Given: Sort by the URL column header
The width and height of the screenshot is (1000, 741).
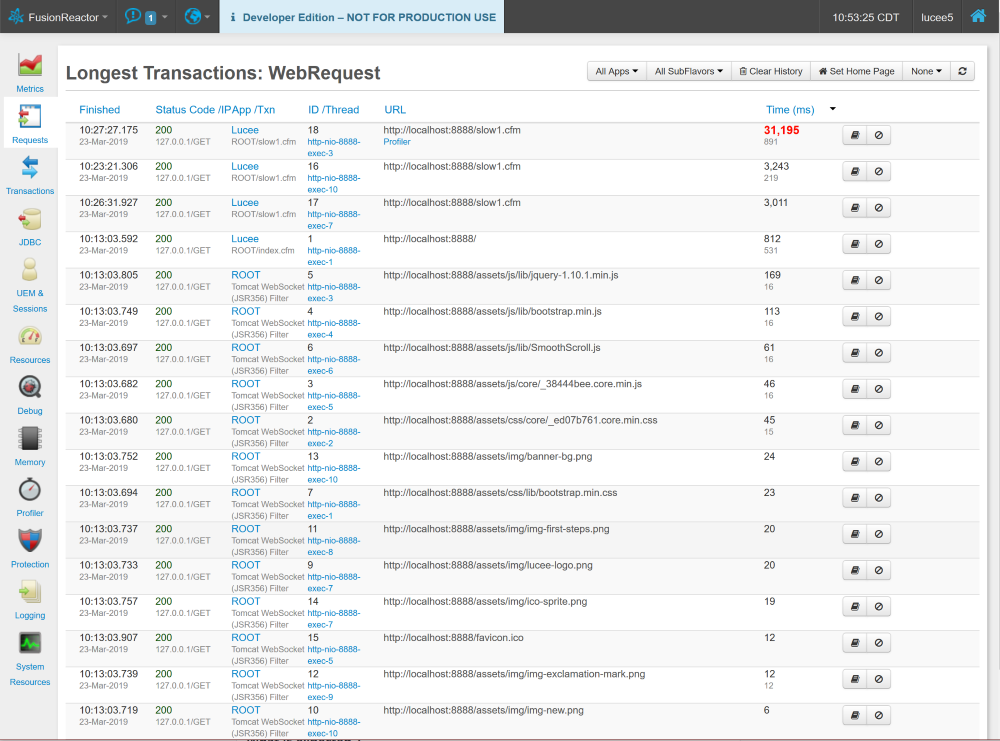Looking at the screenshot, I should click(395, 110).
